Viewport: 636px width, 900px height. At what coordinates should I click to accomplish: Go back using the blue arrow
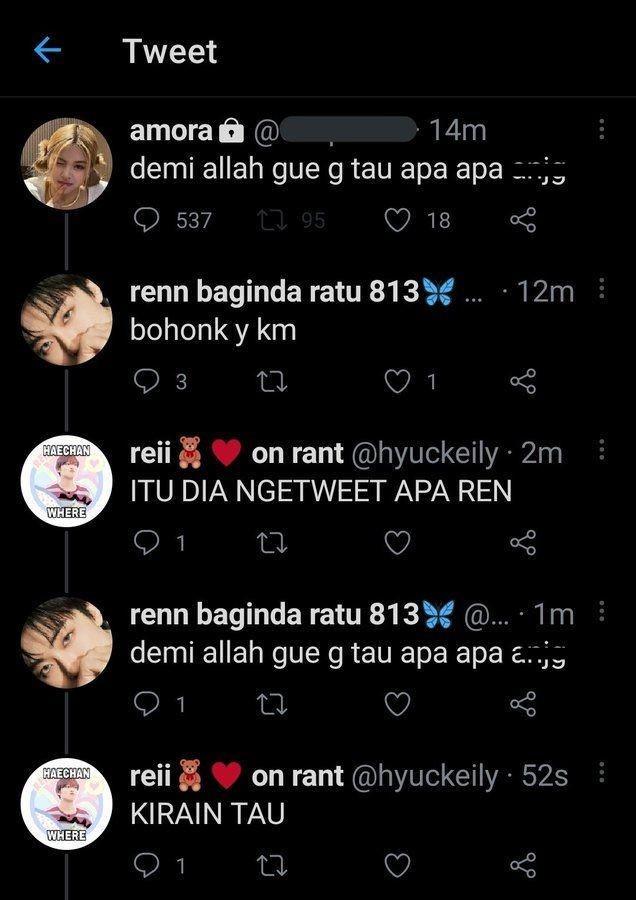click(48, 51)
